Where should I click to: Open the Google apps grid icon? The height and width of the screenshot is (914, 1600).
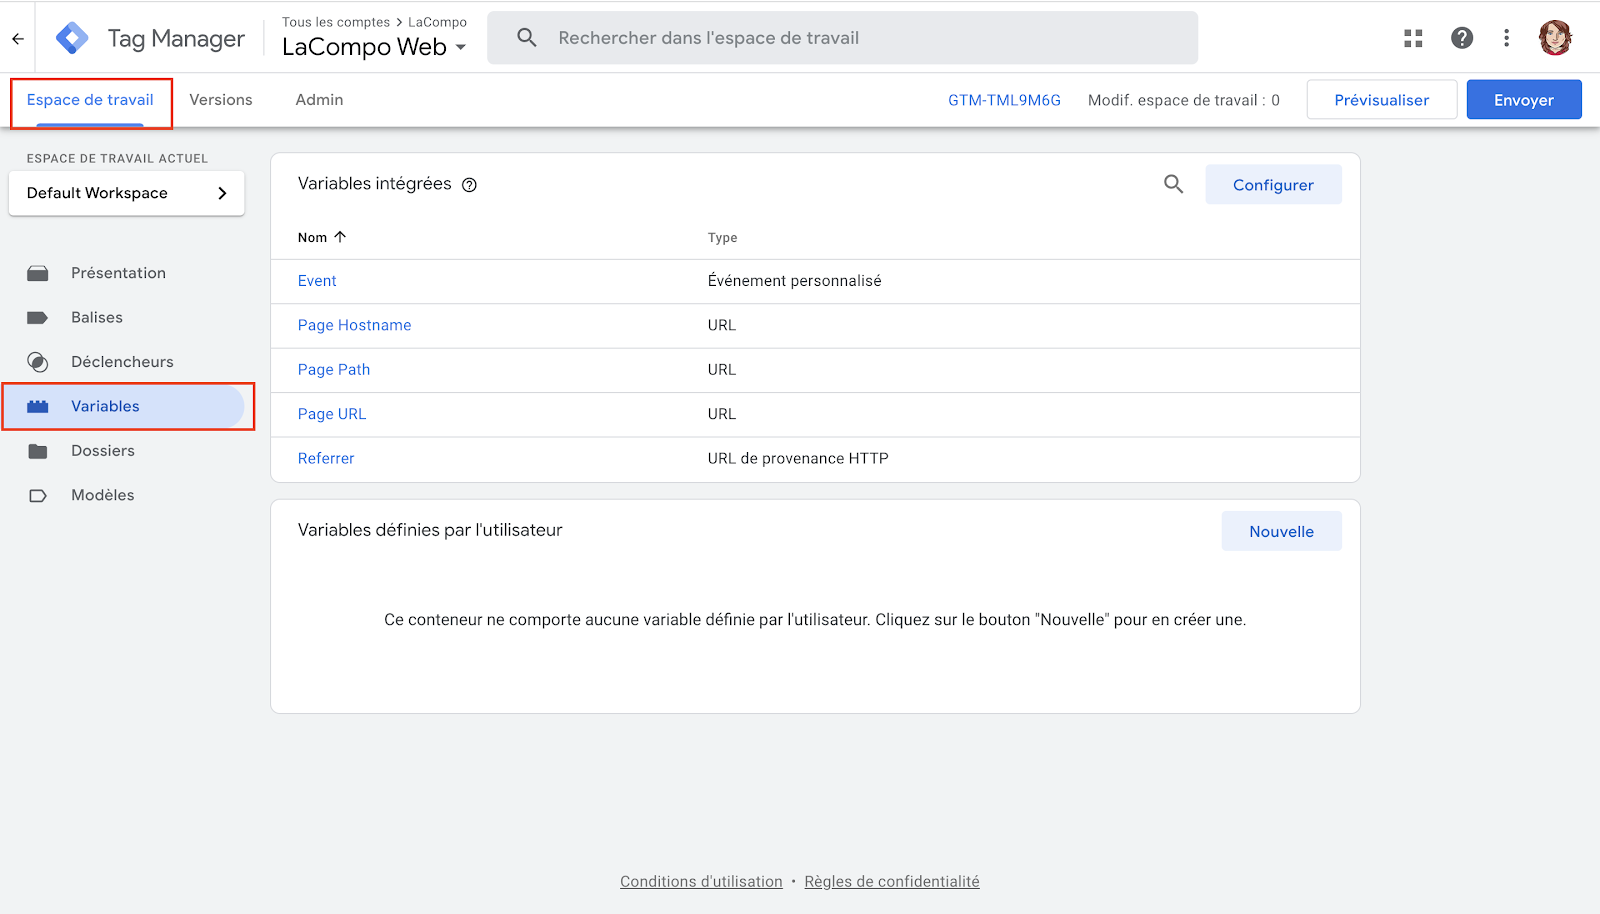[x=1413, y=38]
